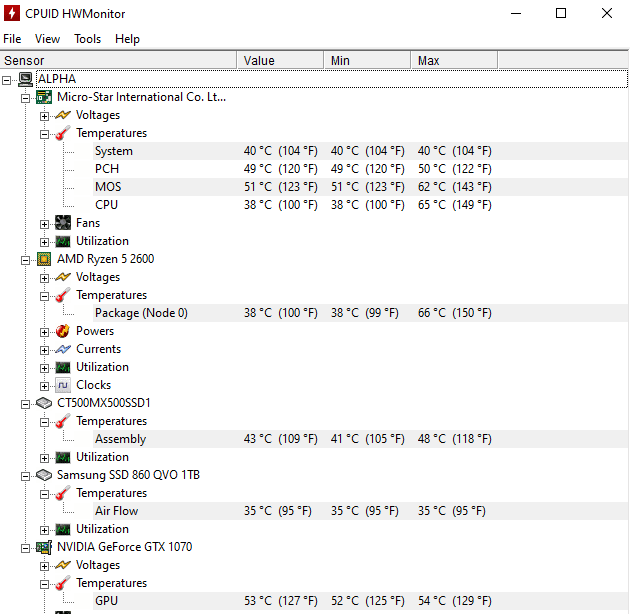Viewport: 630px width, 614px height.
Task: Expand the Clocks node
Action: (44, 386)
